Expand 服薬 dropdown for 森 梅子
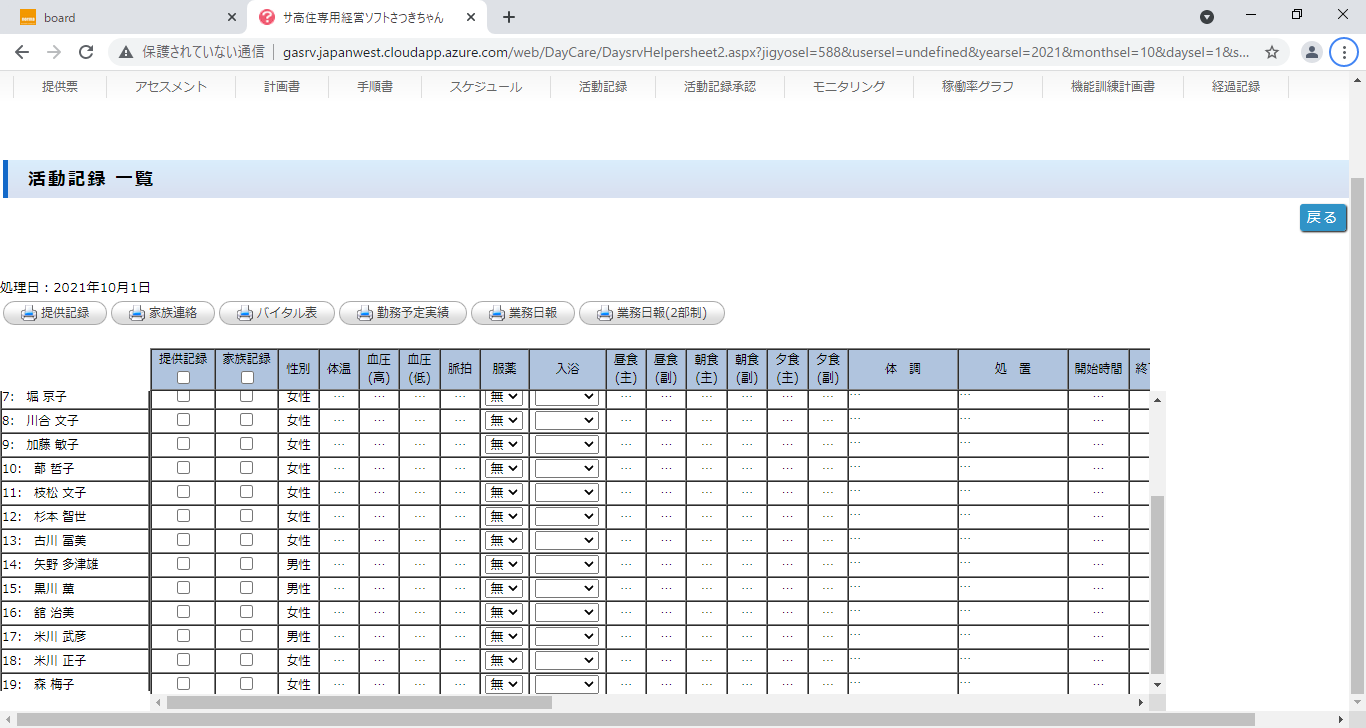 [504, 685]
